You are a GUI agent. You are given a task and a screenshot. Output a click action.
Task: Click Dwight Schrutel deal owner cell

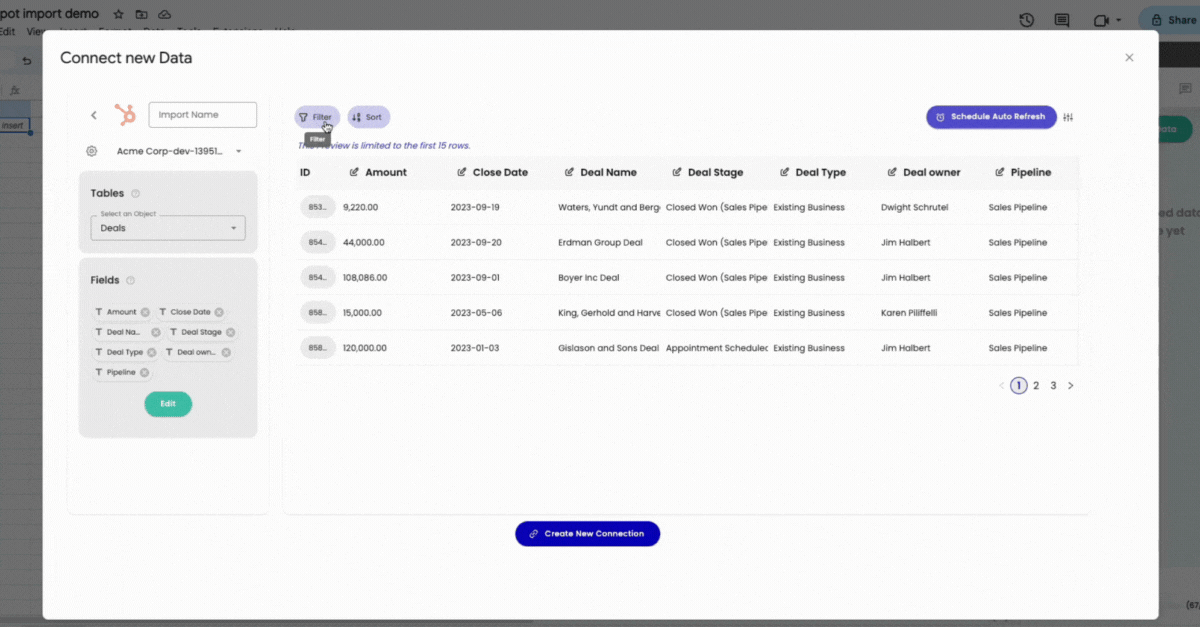pos(914,207)
